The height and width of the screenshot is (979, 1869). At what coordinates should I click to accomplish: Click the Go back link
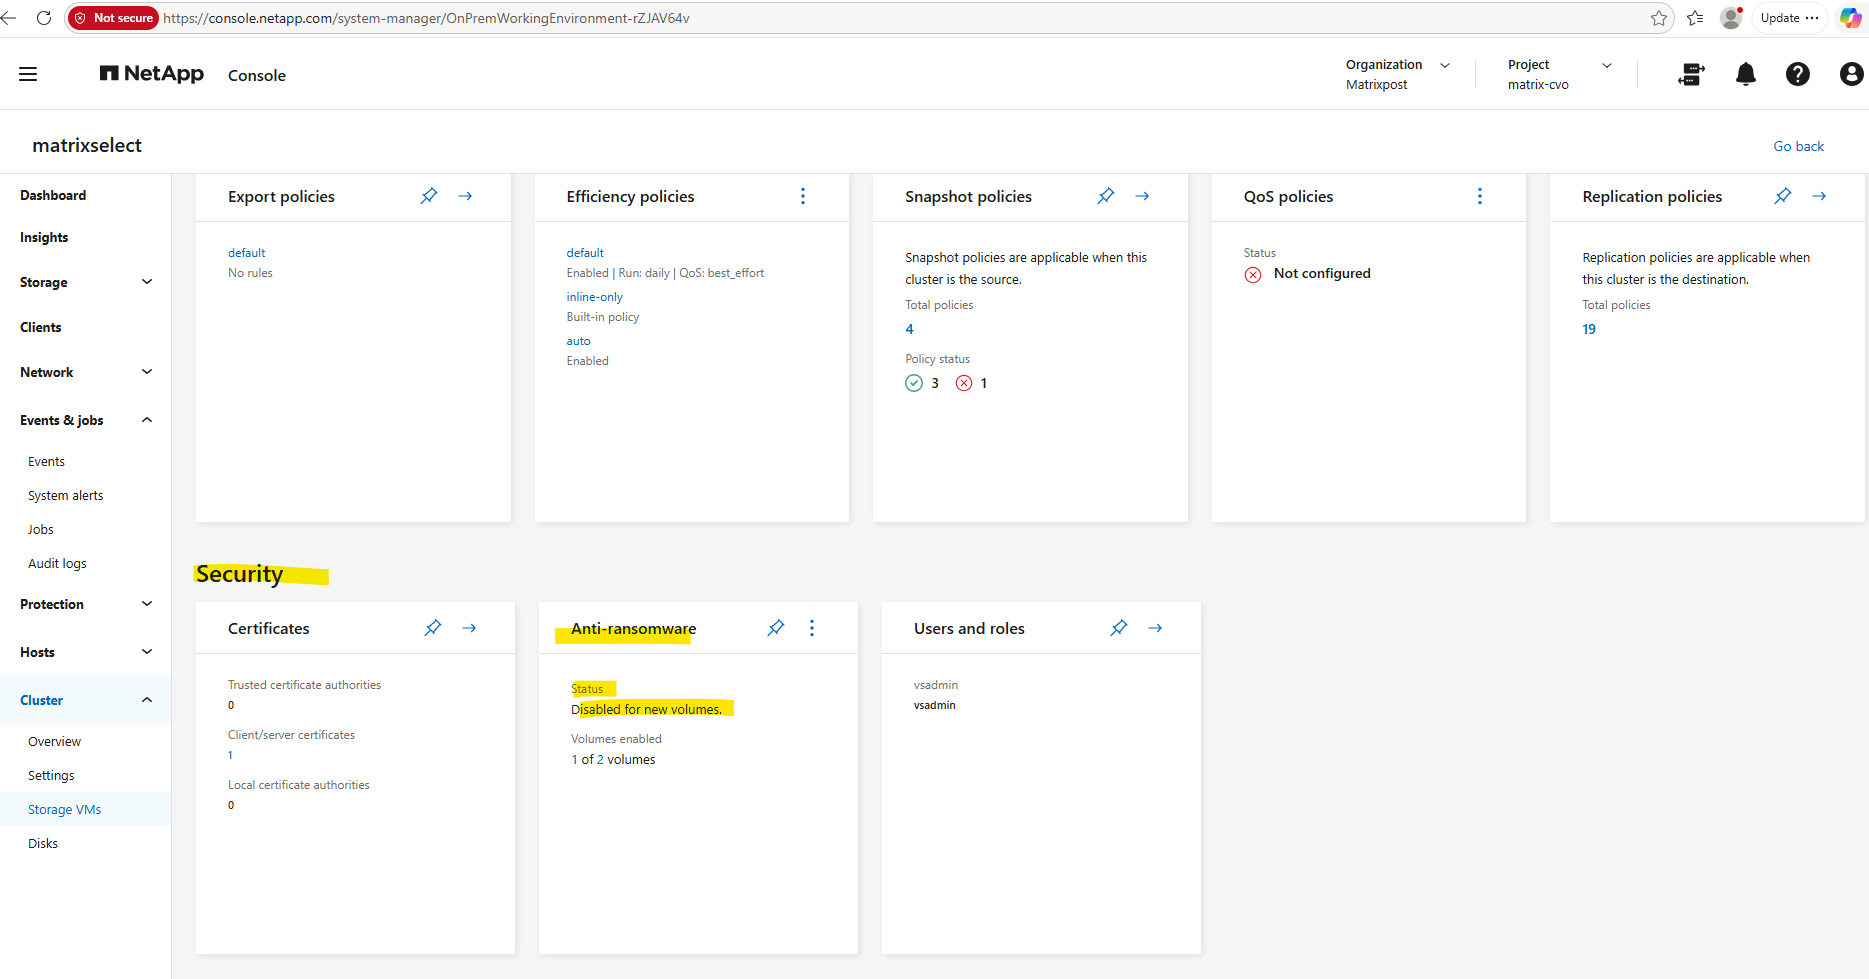[x=1799, y=146]
